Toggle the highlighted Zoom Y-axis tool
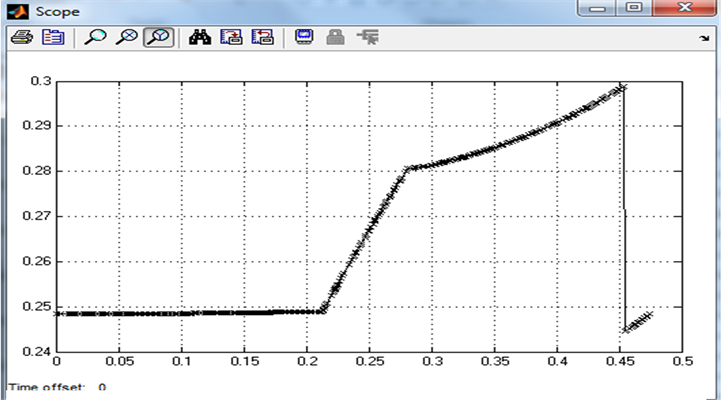This screenshot has height=400, width=721. point(157,38)
